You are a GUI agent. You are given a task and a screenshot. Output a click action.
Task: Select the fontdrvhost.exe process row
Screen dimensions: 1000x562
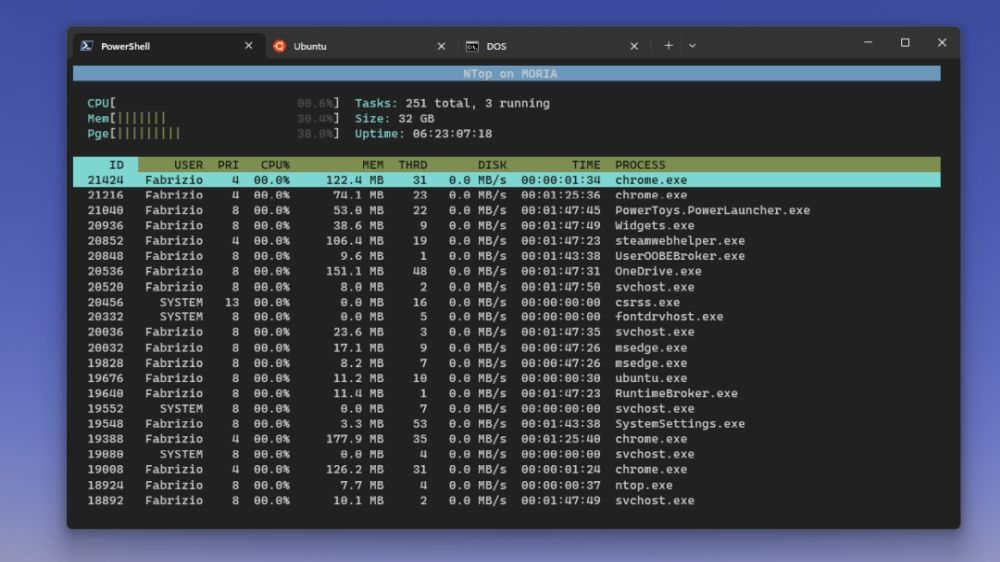point(506,317)
